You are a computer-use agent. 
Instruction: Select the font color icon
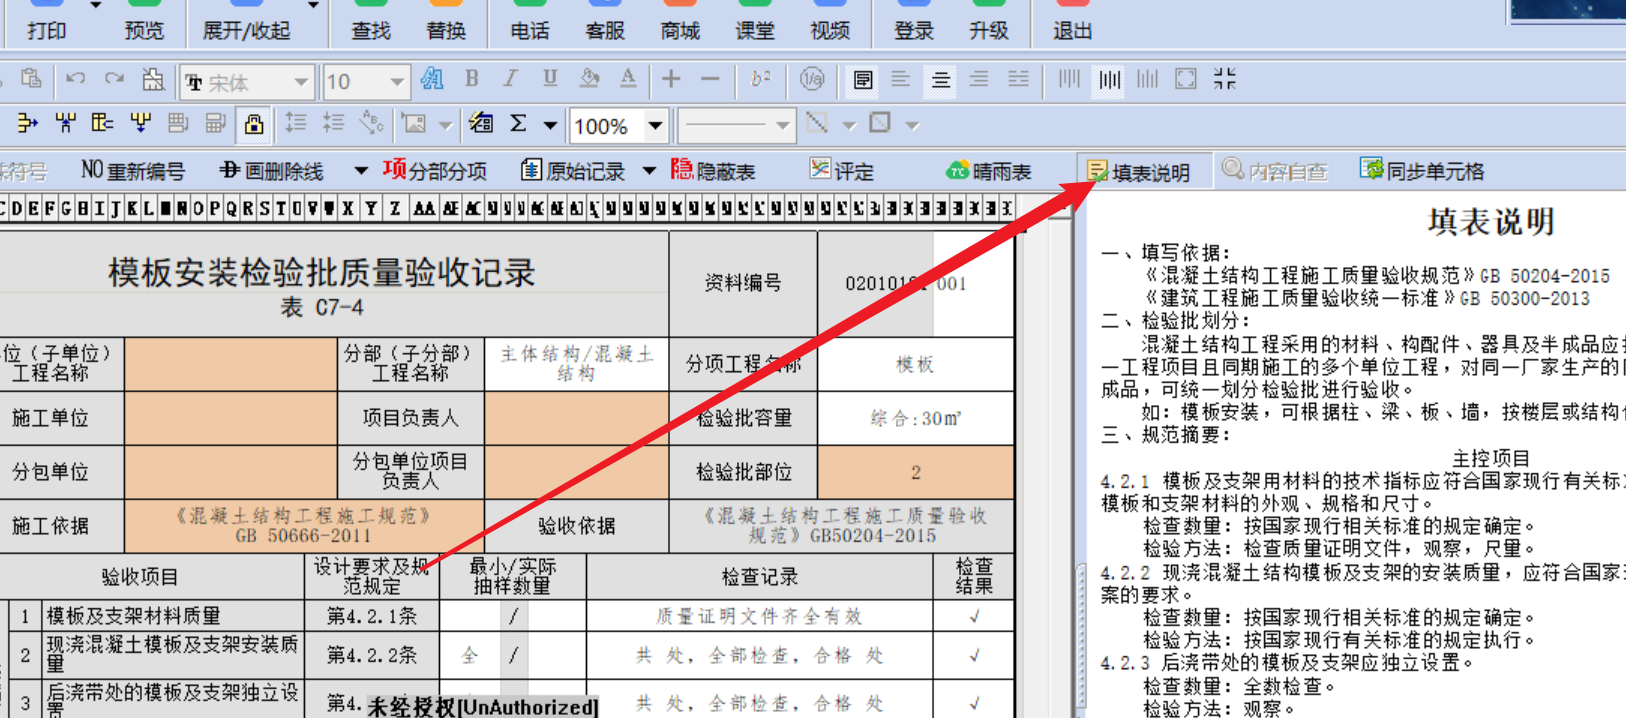pos(628,79)
